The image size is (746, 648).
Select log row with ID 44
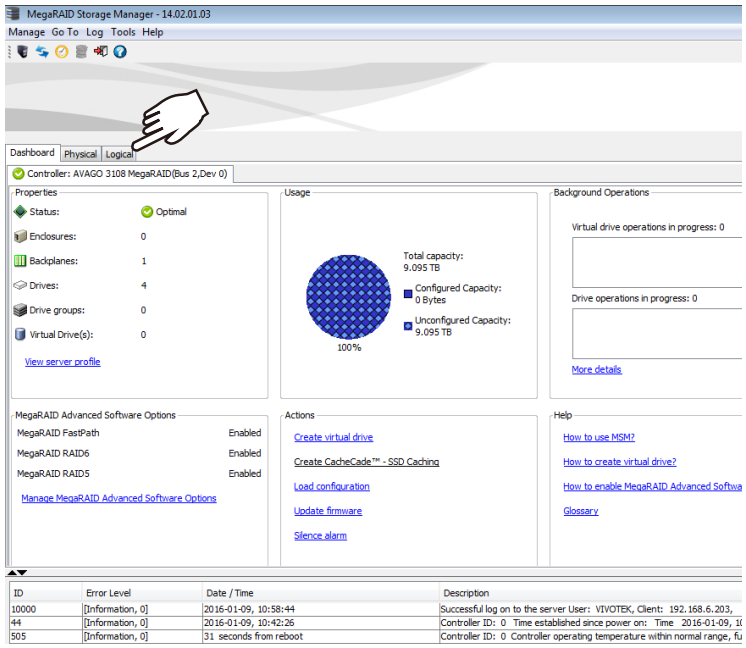(x=376, y=623)
